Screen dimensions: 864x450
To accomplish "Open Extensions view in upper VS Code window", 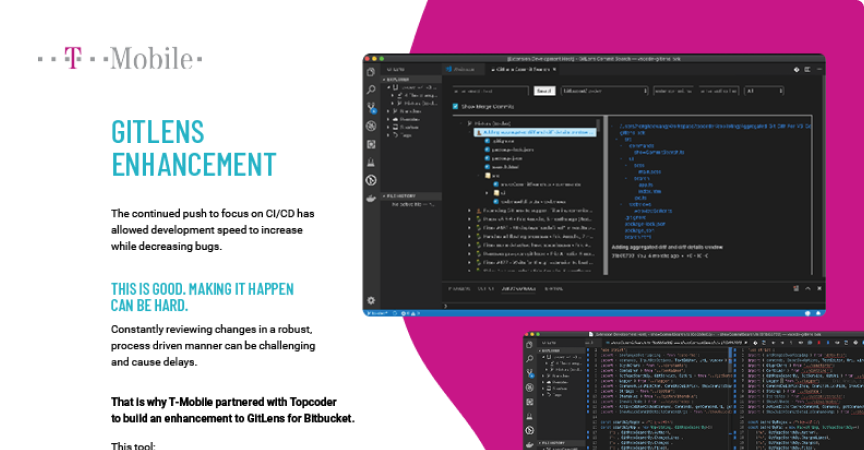I will pos(371,144).
